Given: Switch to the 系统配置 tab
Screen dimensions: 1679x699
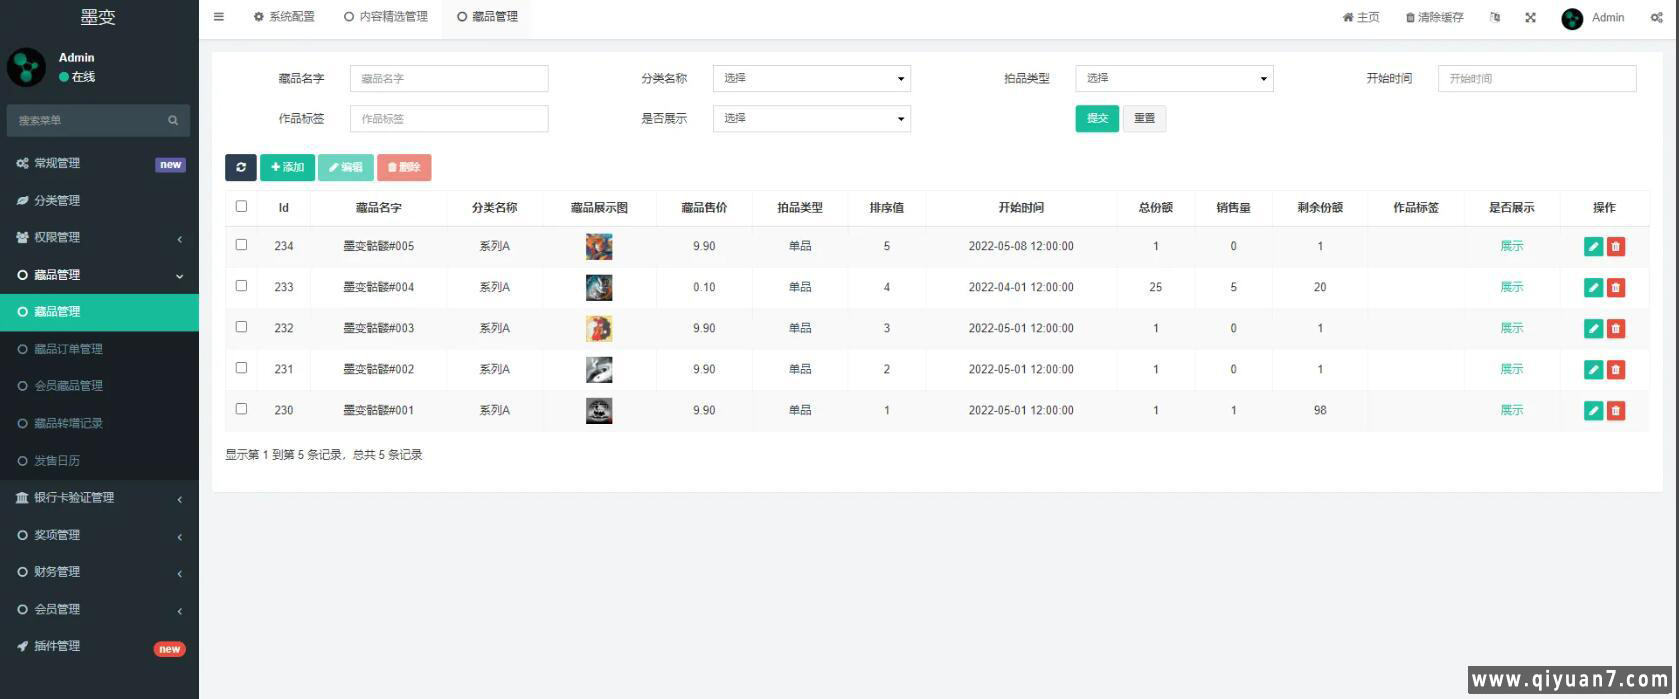Looking at the screenshot, I should point(284,17).
